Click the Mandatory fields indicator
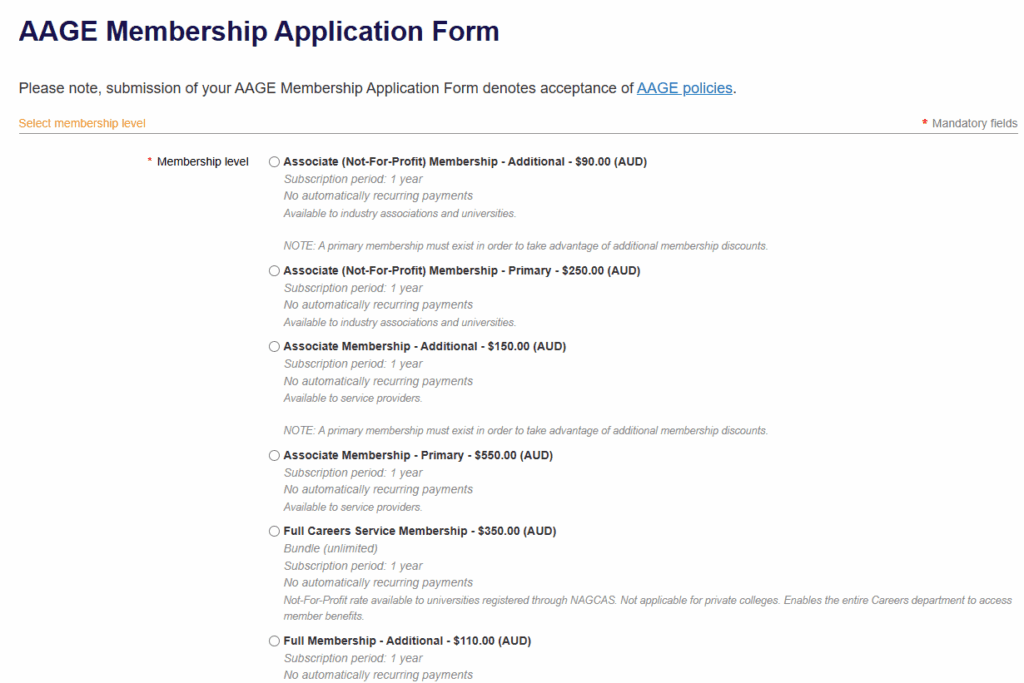The height and width of the screenshot is (683, 1024). 972,123
